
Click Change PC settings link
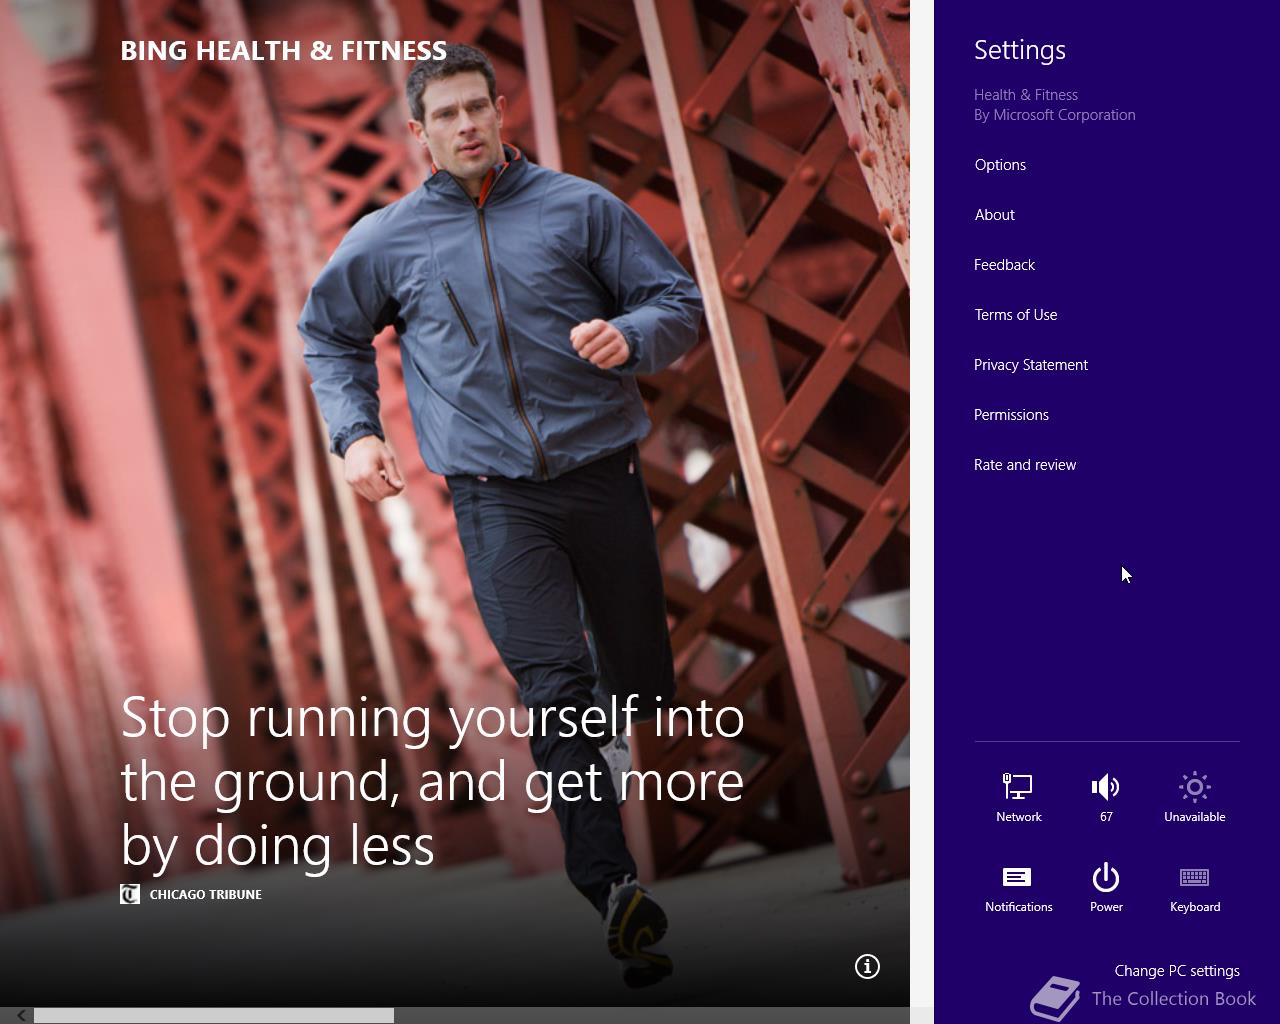click(1177, 971)
